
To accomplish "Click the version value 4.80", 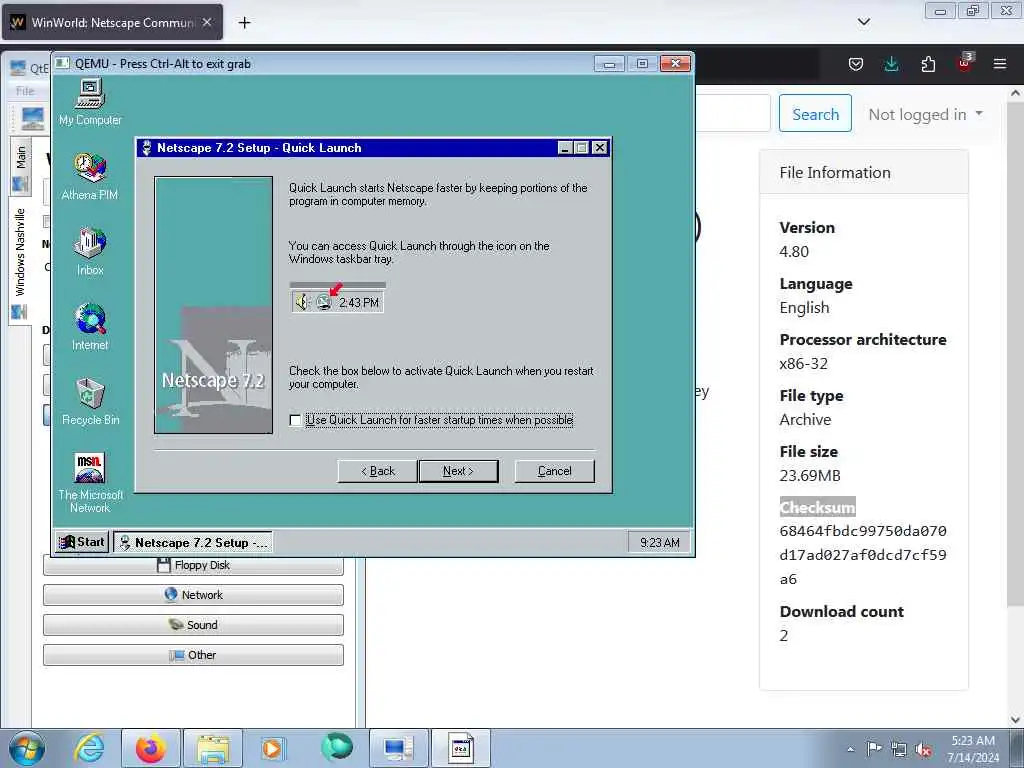I will point(794,251).
